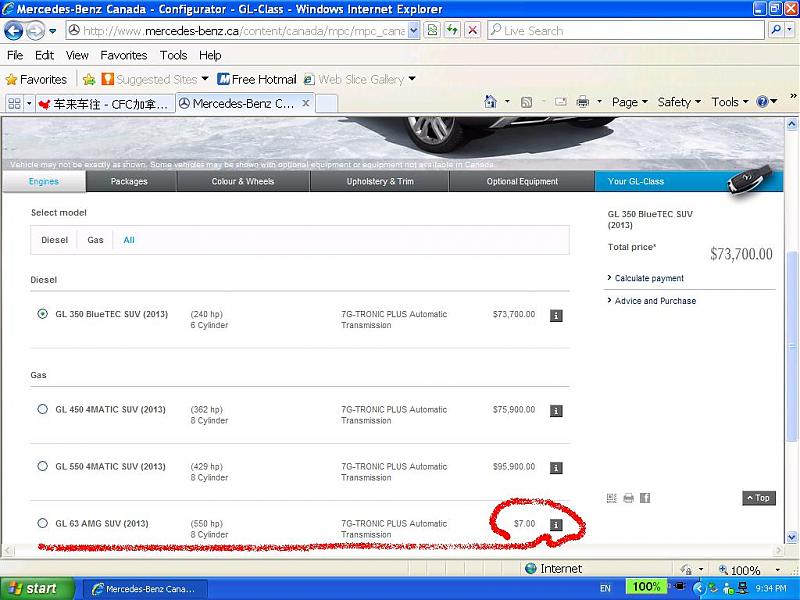Go back using the browser Back arrow
This screenshot has height=600, width=800.
pyautogui.click(x=14, y=31)
